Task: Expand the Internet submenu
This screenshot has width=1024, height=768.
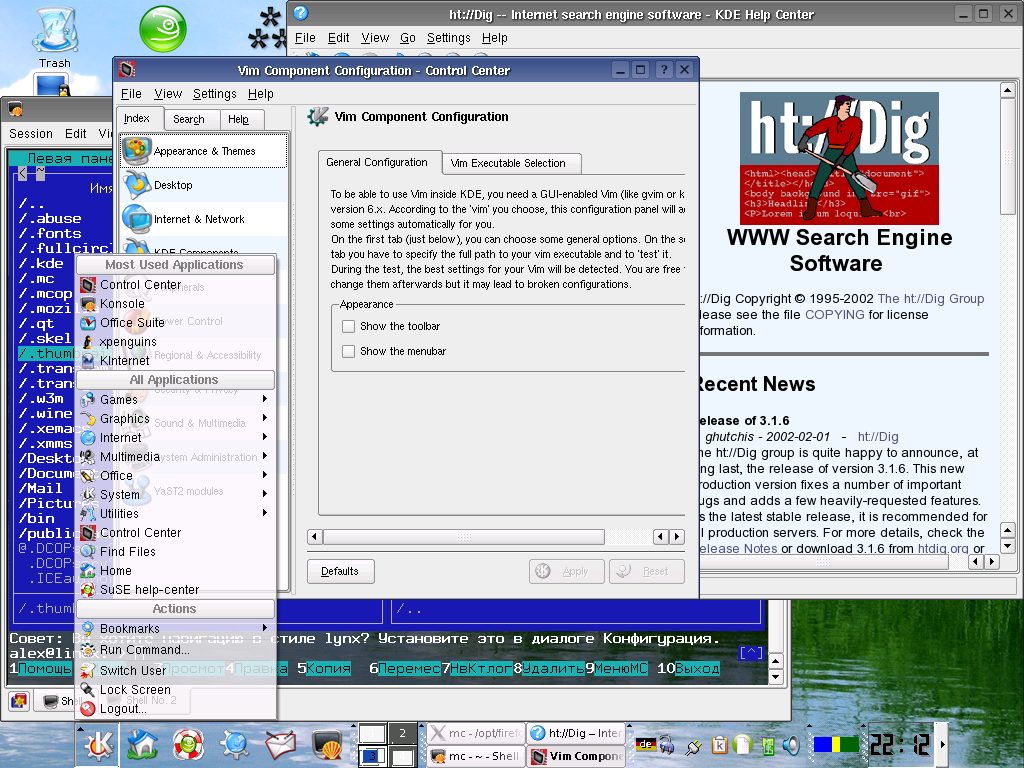Action: (176, 437)
